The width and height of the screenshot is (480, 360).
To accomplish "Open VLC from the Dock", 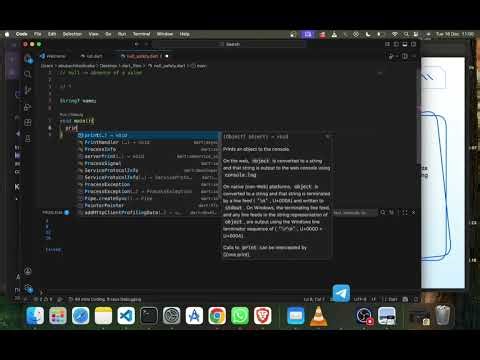I will 318,315.
